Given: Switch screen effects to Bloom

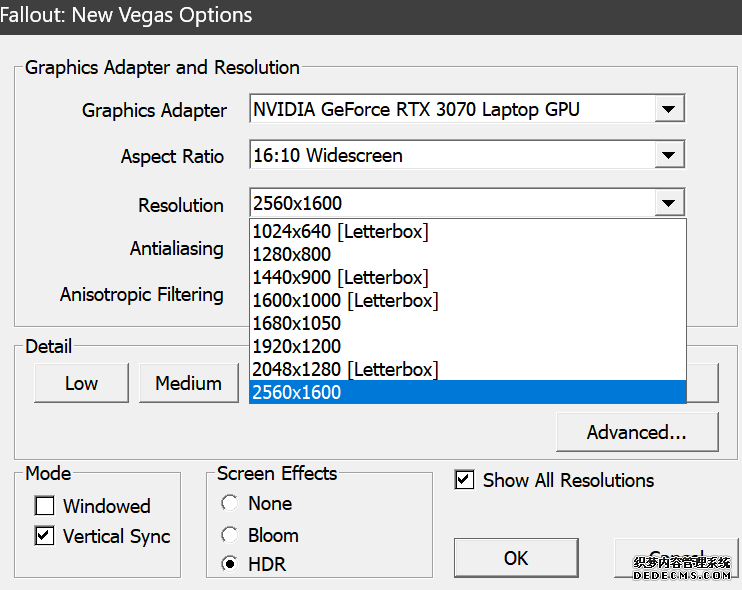Looking at the screenshot, I should tap(230, 535).
